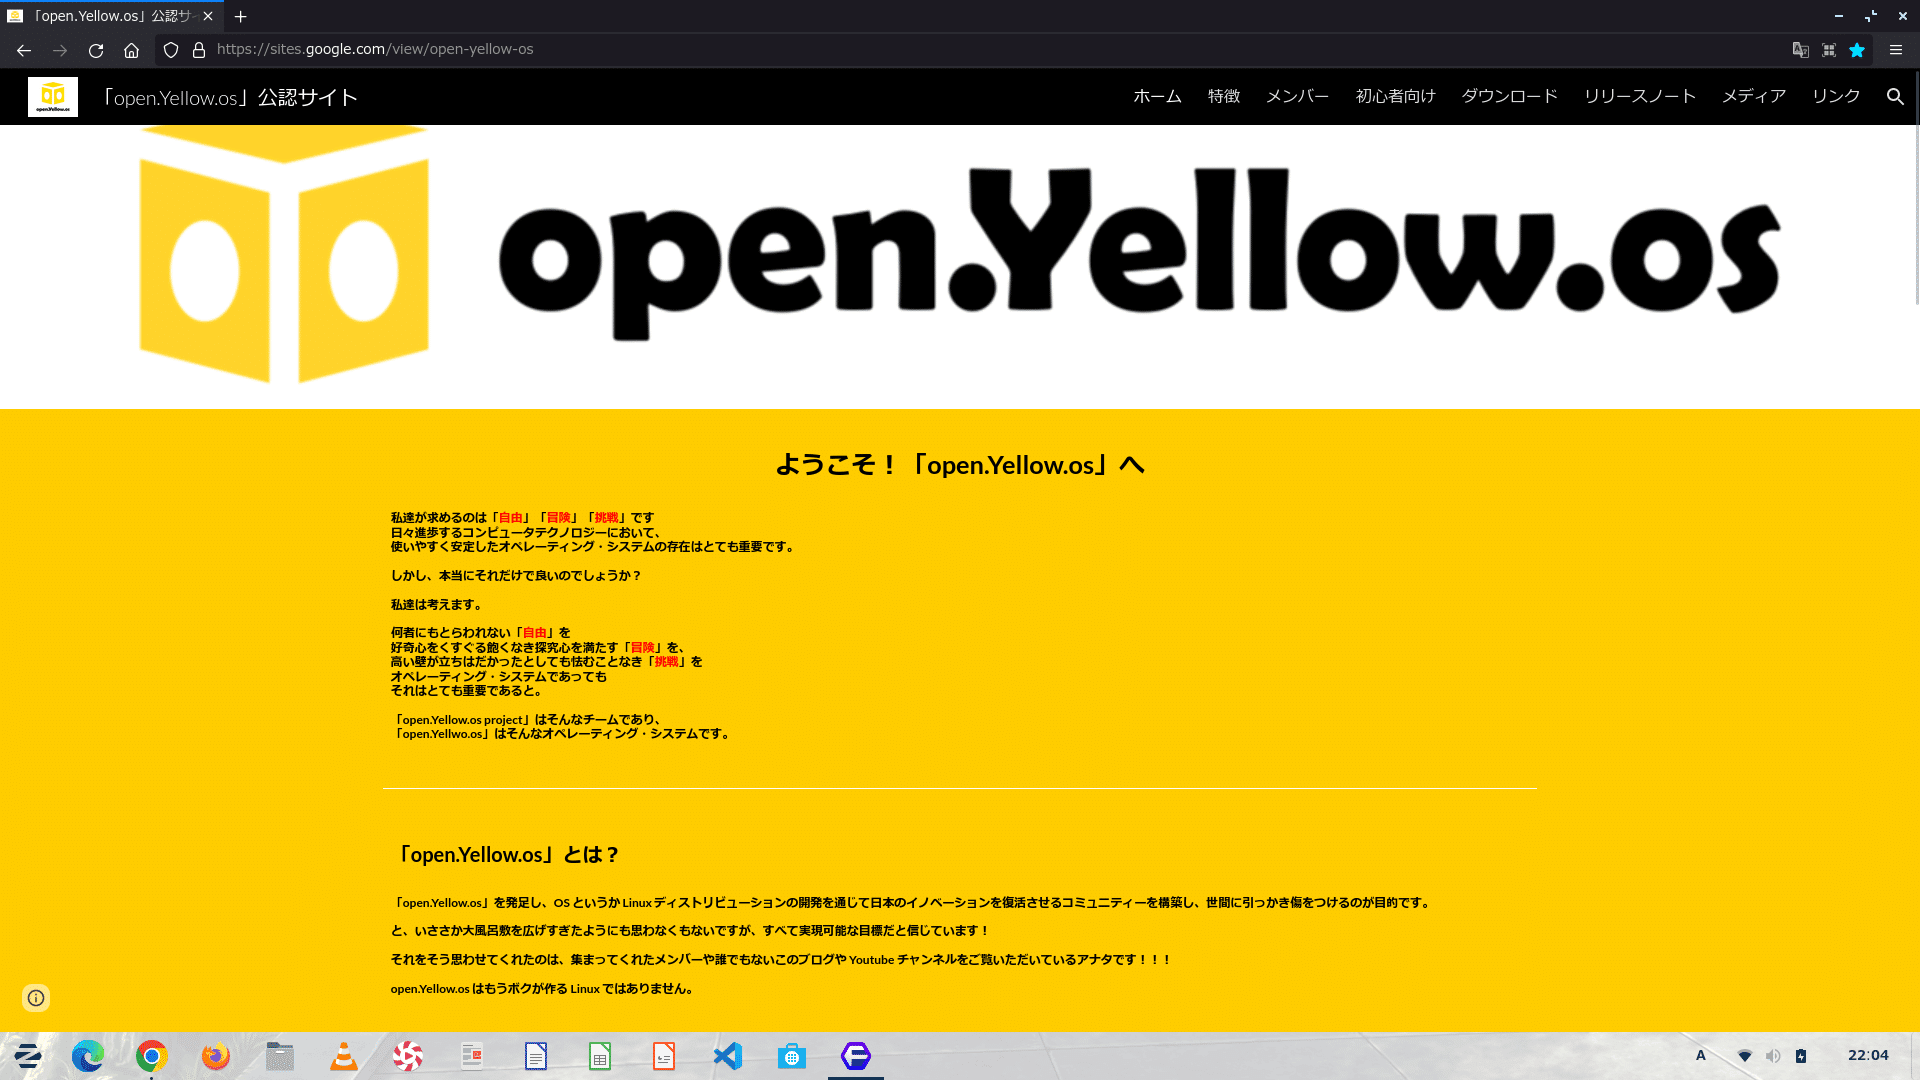
Task: Click the site search magnifier icon
Action: point(1894,97)
